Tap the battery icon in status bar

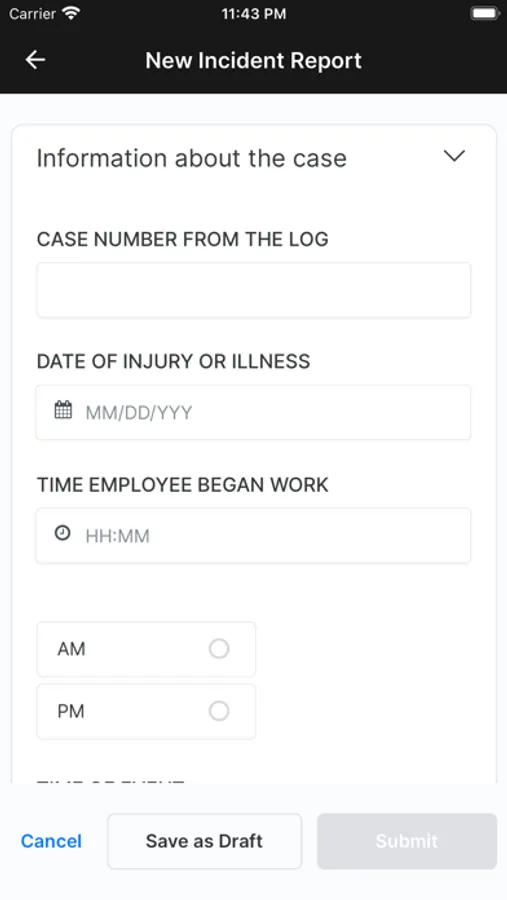coord(485,14)
